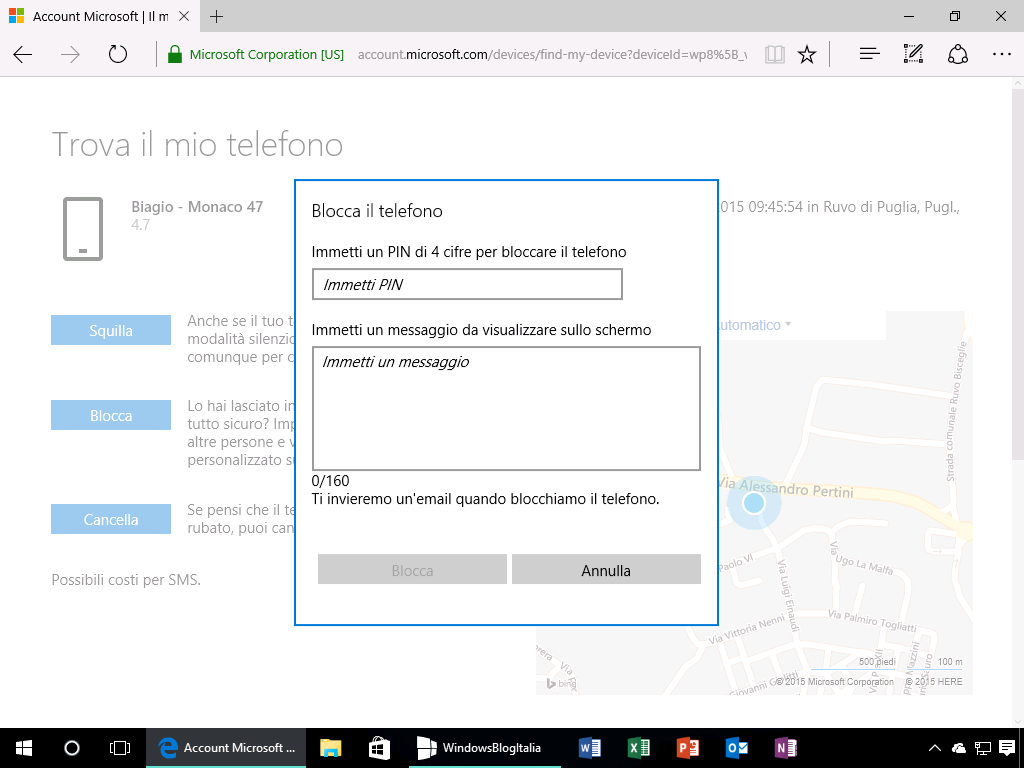This screenshot has height=783, width=1024.
Task: Open the Windows Store taskbar icon
Action: coord(379,748)
